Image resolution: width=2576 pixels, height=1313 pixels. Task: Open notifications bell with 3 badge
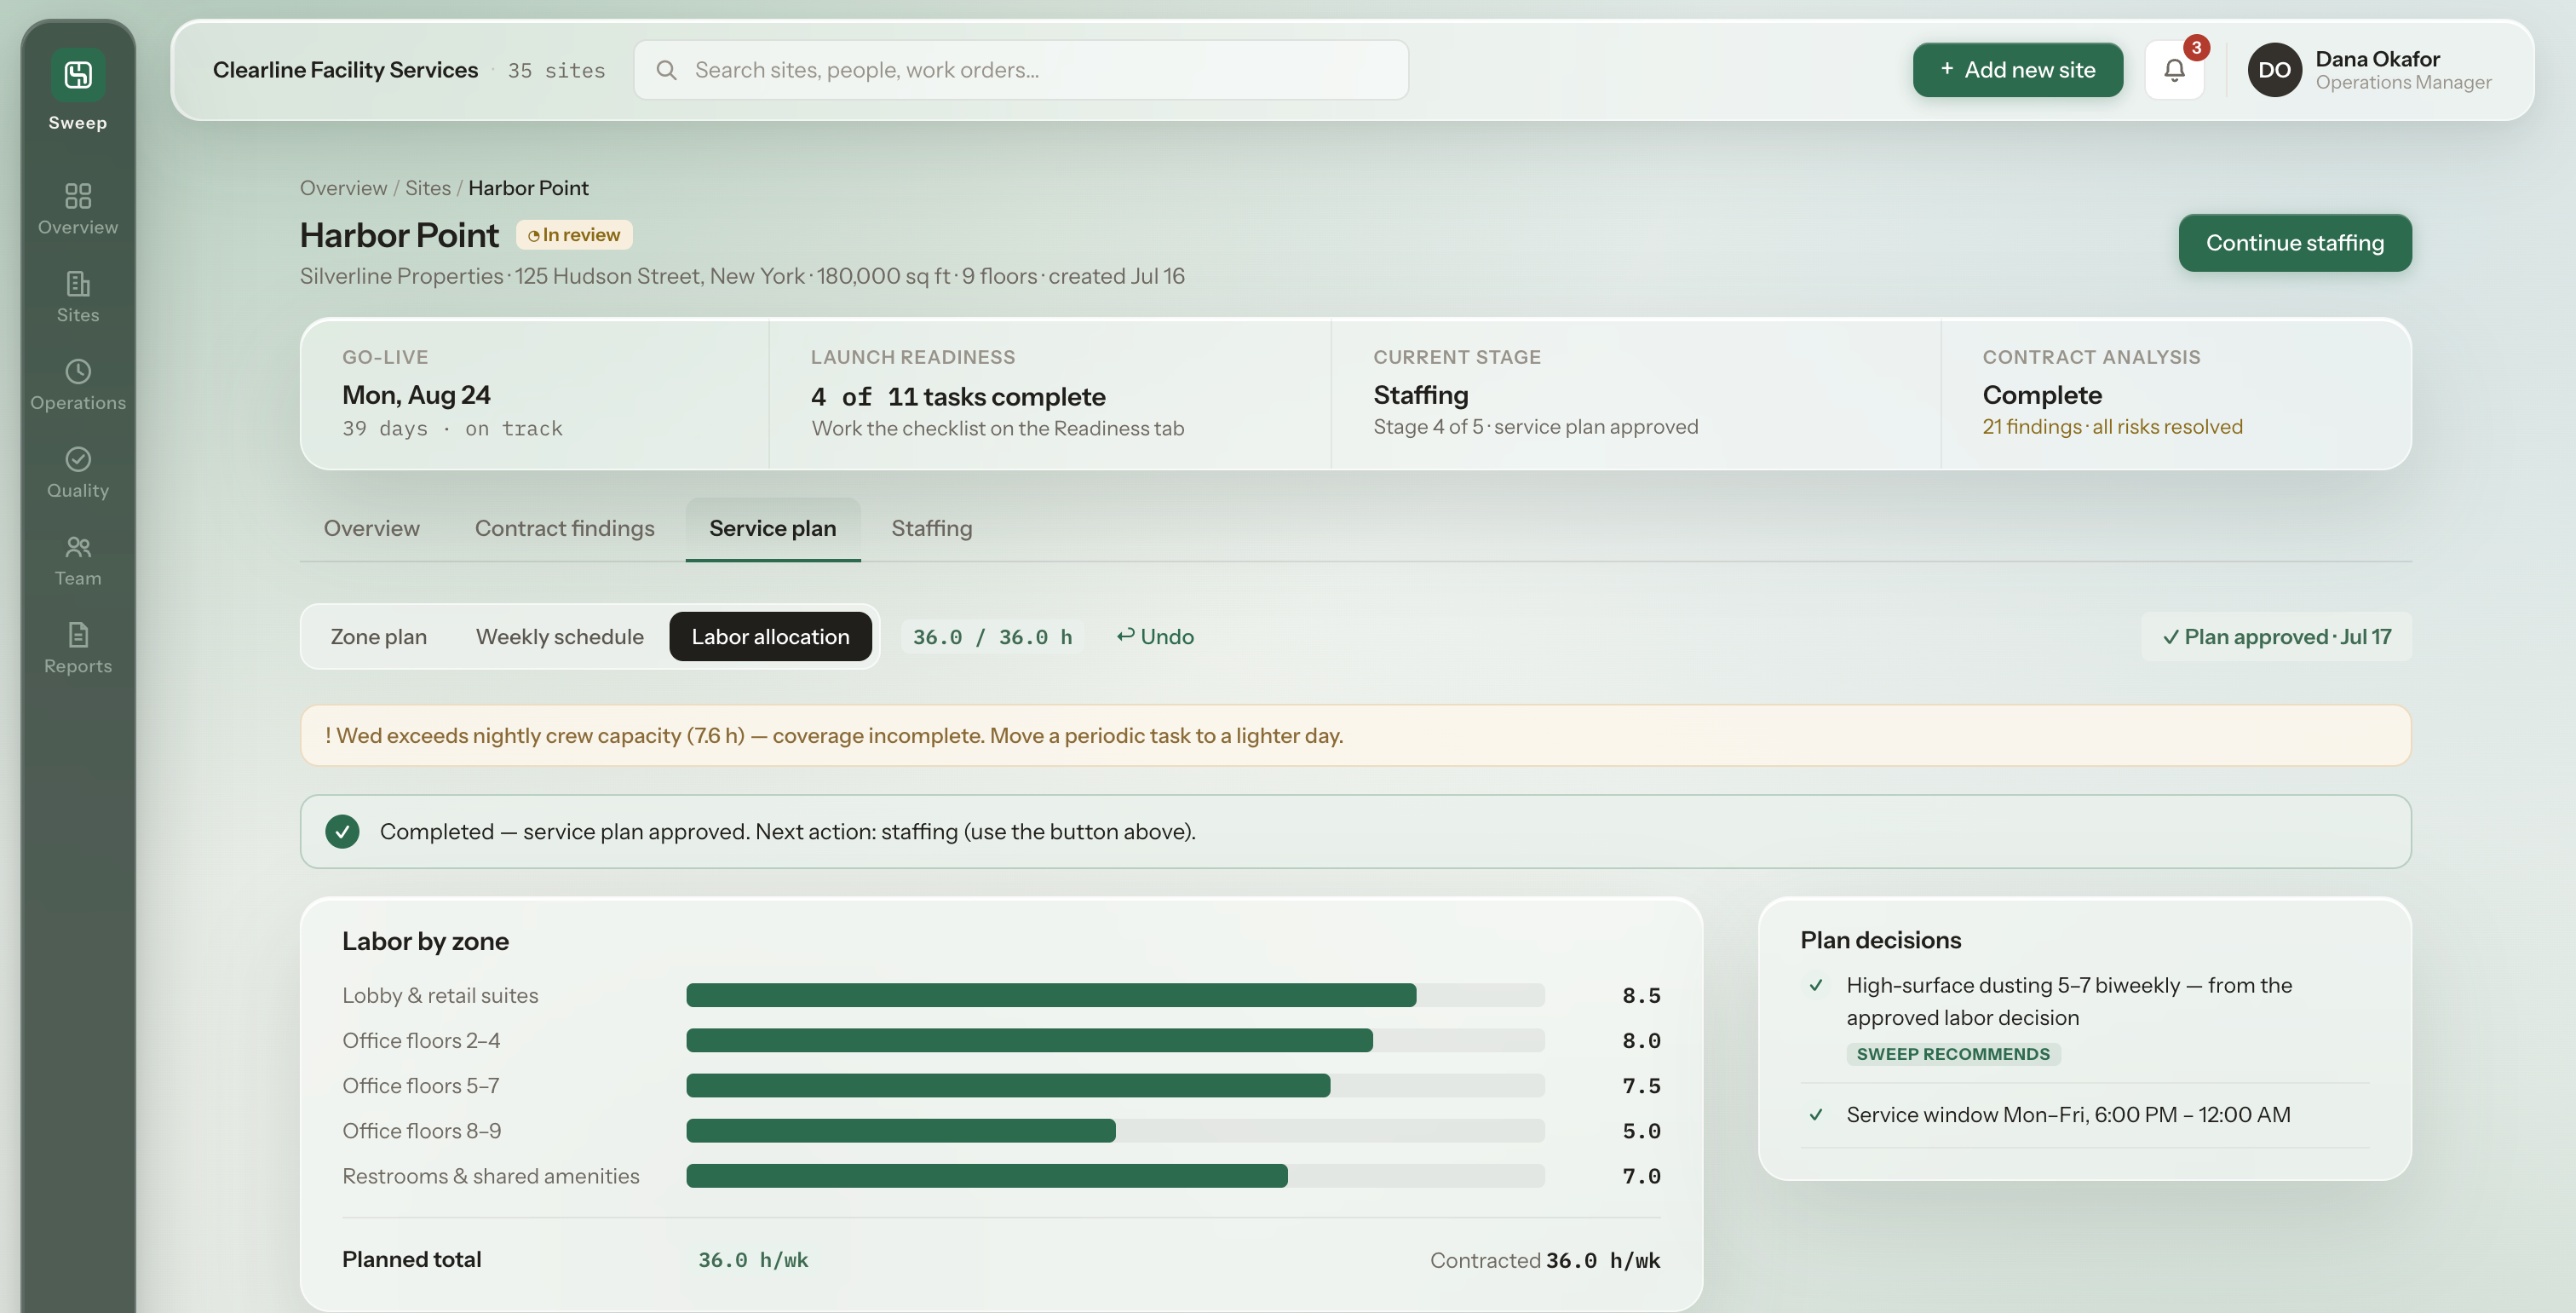click(x=2174, y=70)
